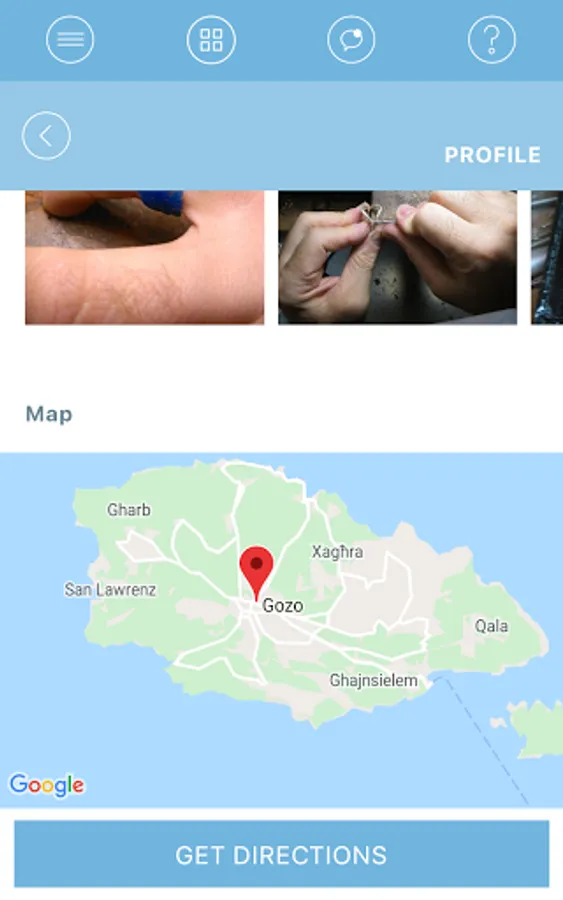Tap the question mark help icon
Image resolution: width=563 pixels, height=900 pixels.
tap(492, 40)
